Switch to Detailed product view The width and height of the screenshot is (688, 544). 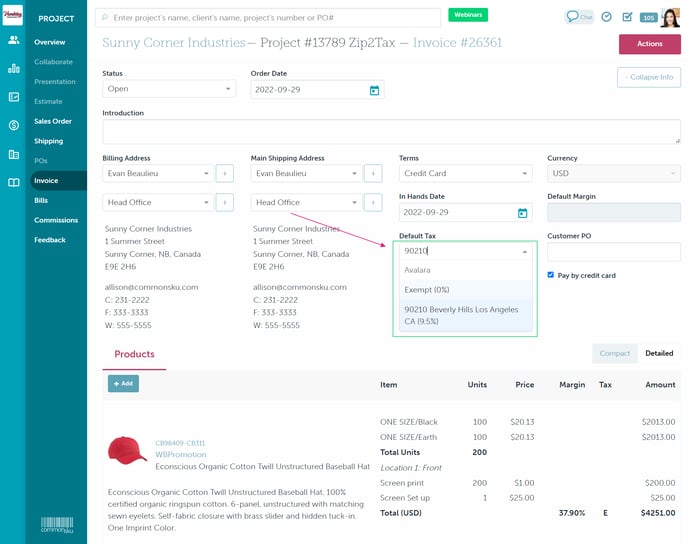pos(658,353)
